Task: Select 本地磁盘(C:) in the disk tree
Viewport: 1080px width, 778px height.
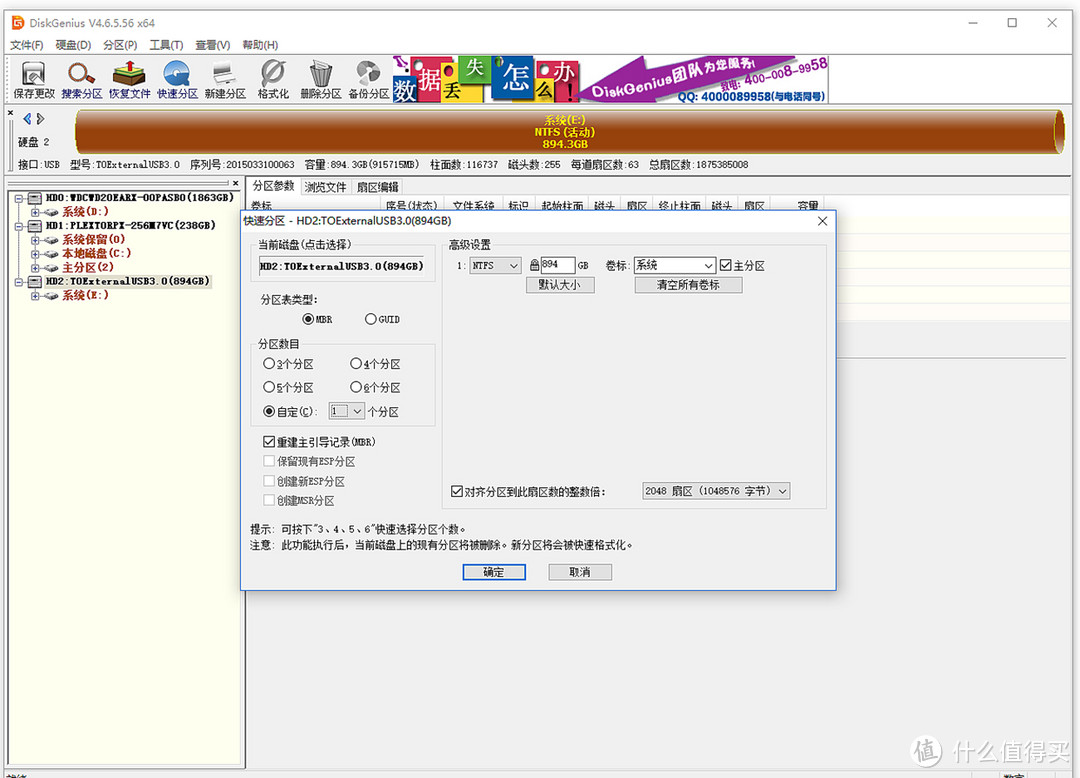Action: [96, 253]
